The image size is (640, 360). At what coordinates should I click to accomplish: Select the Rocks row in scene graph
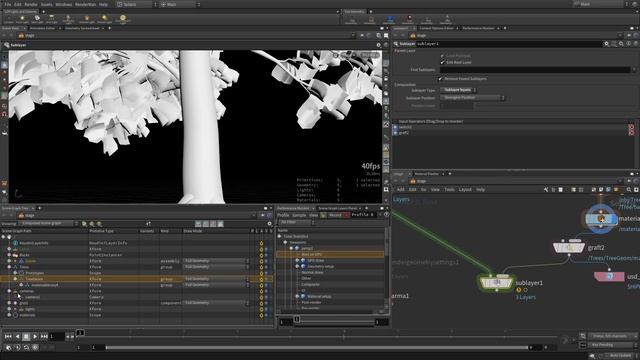coord(137,255)
